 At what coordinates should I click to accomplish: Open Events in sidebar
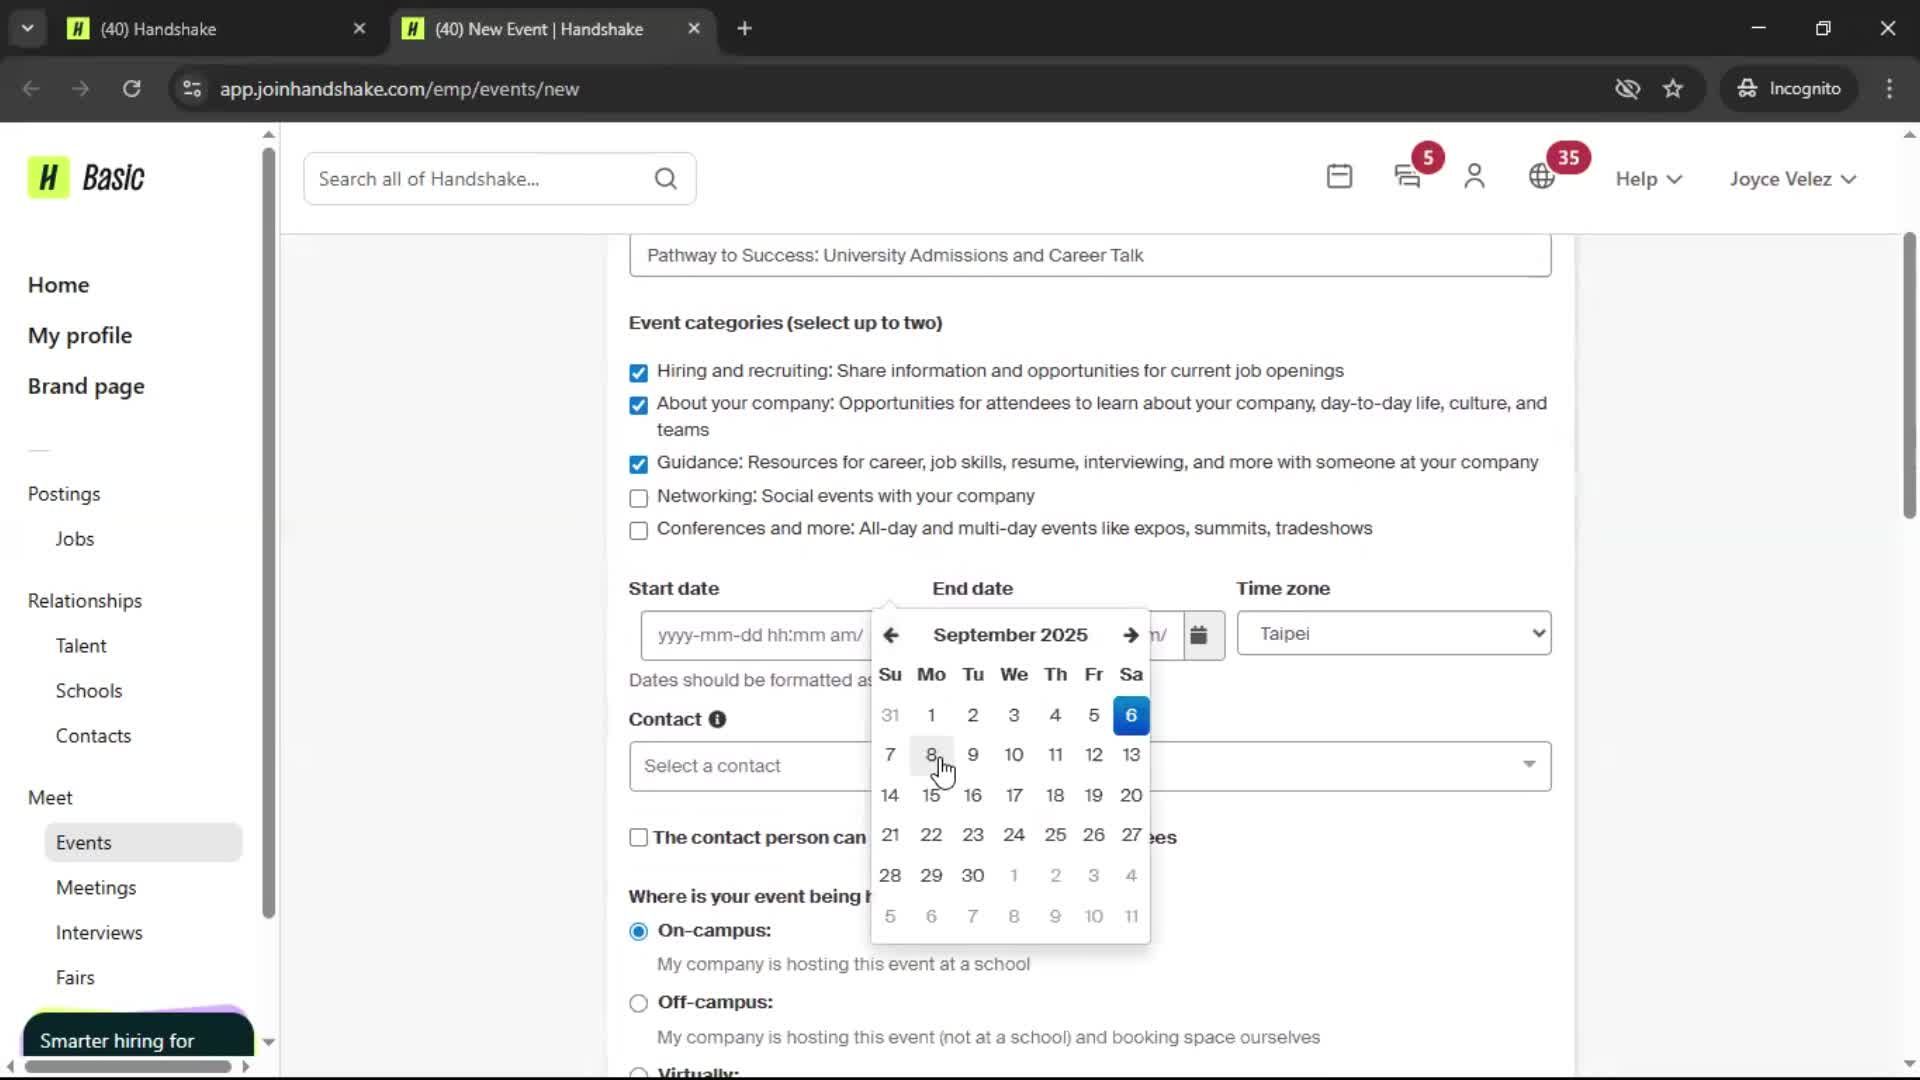click(x=143, y=843)
